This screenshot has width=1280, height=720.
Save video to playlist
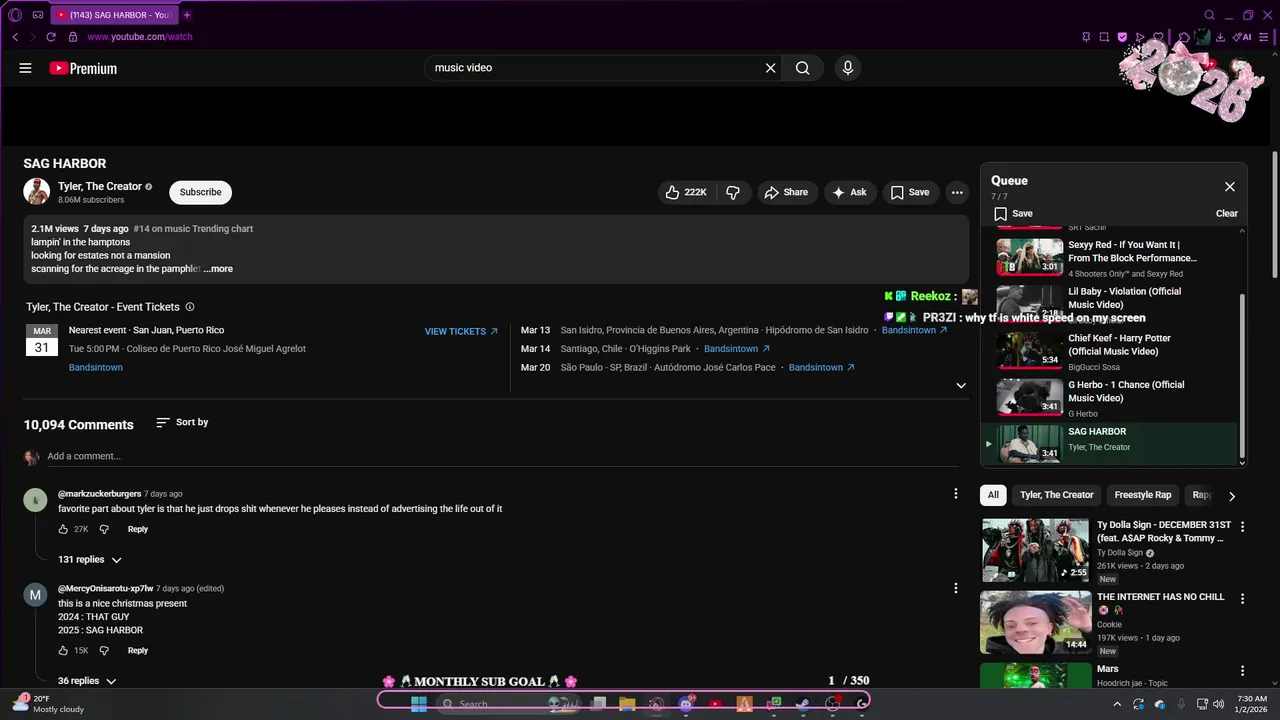pyautogui.click(x=910, y=192)
